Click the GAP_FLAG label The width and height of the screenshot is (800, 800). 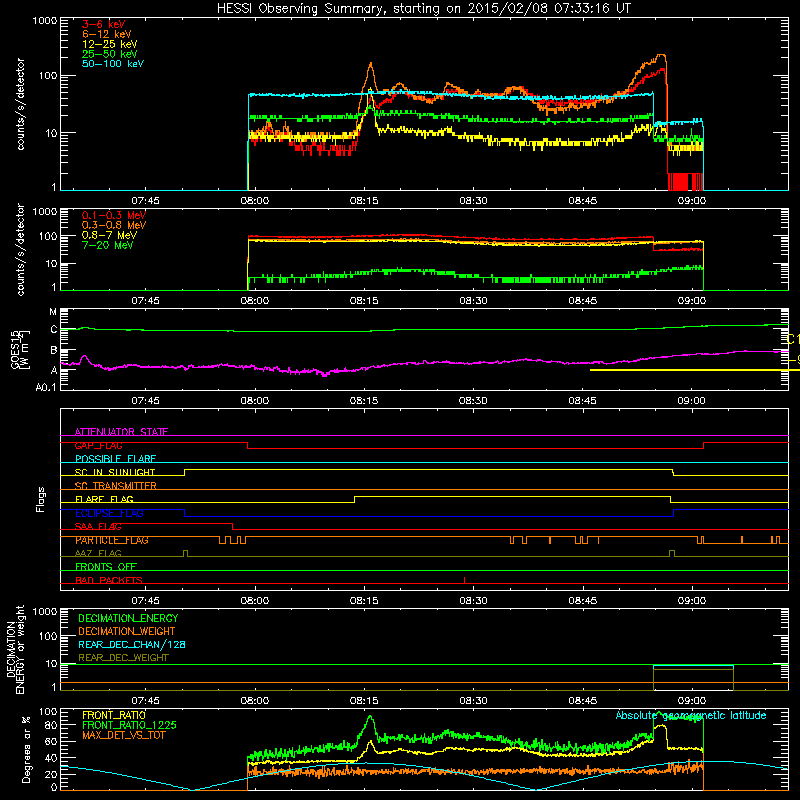click(98, 445)
